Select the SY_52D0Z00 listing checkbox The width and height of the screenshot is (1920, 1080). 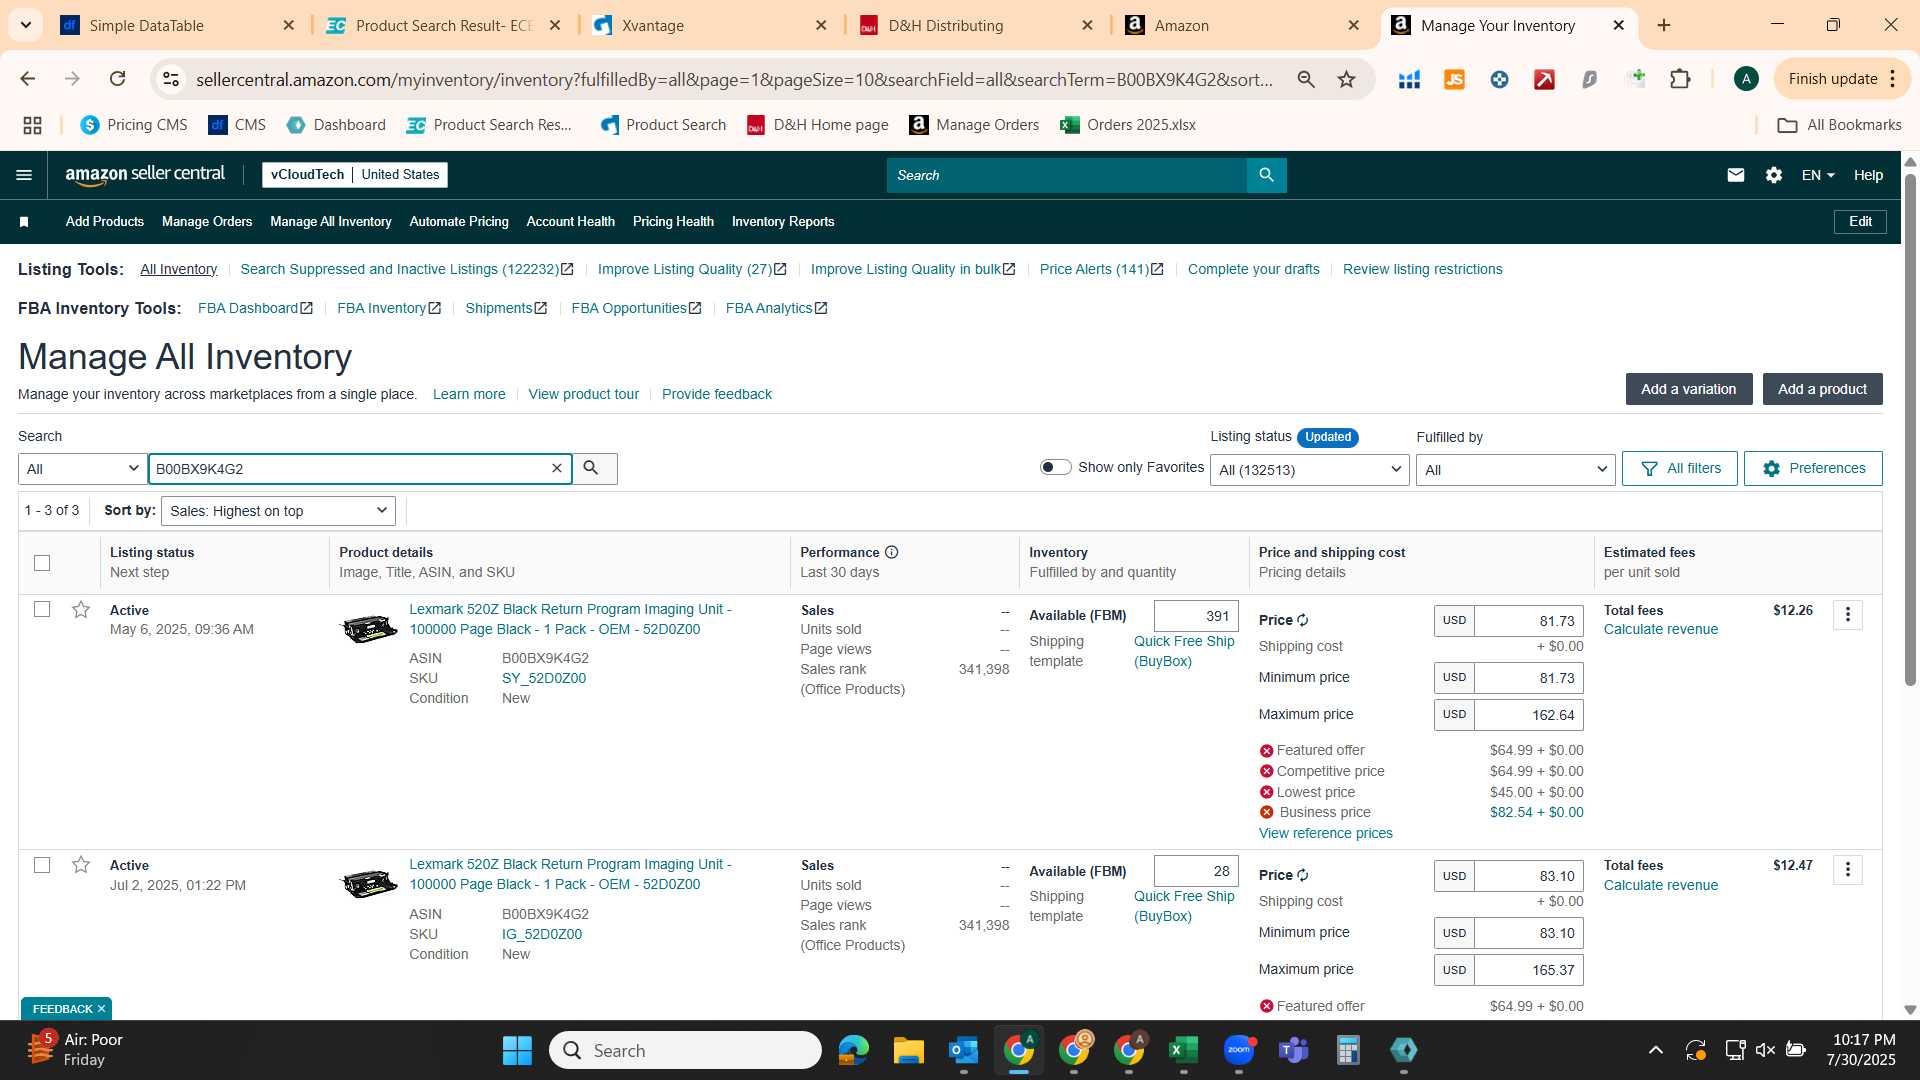[x=42, y=609]
